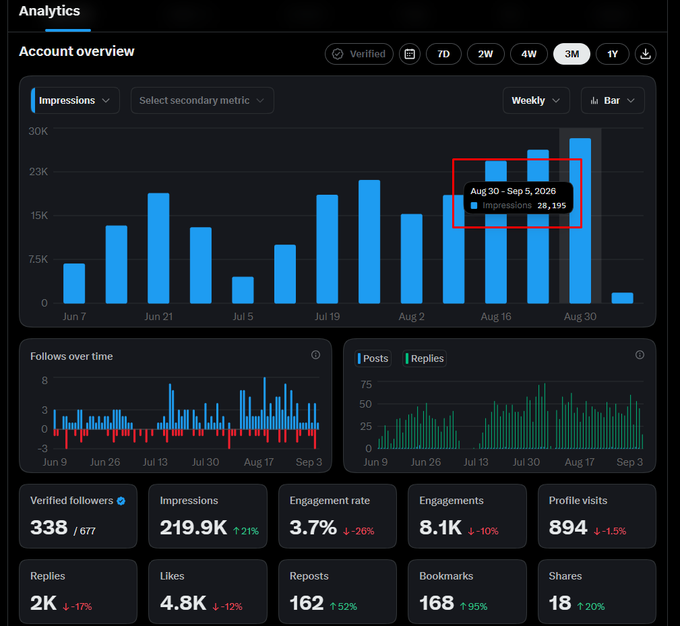Select the 1Y time range
The width and height of the screenshot is (680, 626).
coord(612,54)
